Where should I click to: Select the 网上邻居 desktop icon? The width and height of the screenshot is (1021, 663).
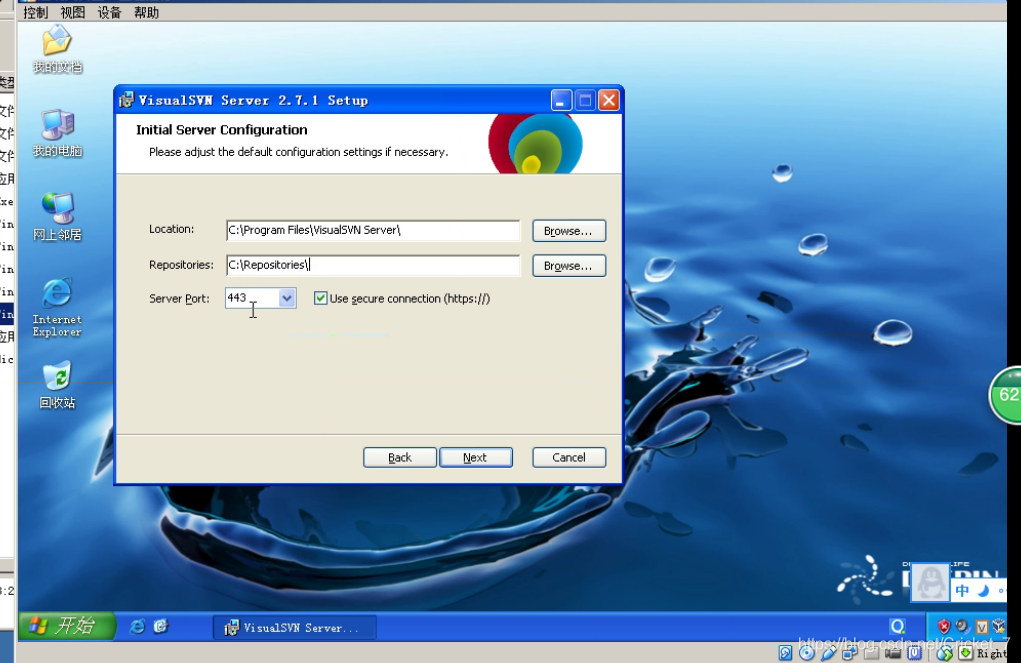pyautogui.click(x=57, y=217)
